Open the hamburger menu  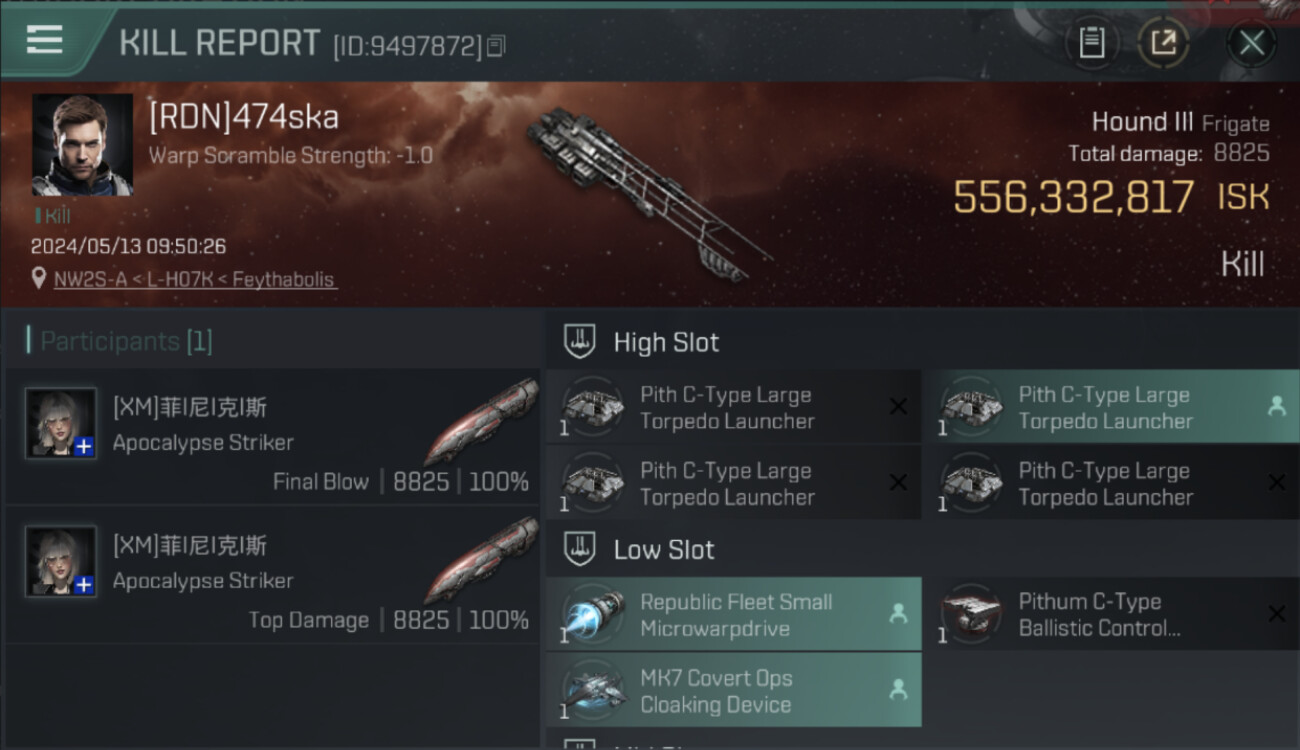pos(44,40)
